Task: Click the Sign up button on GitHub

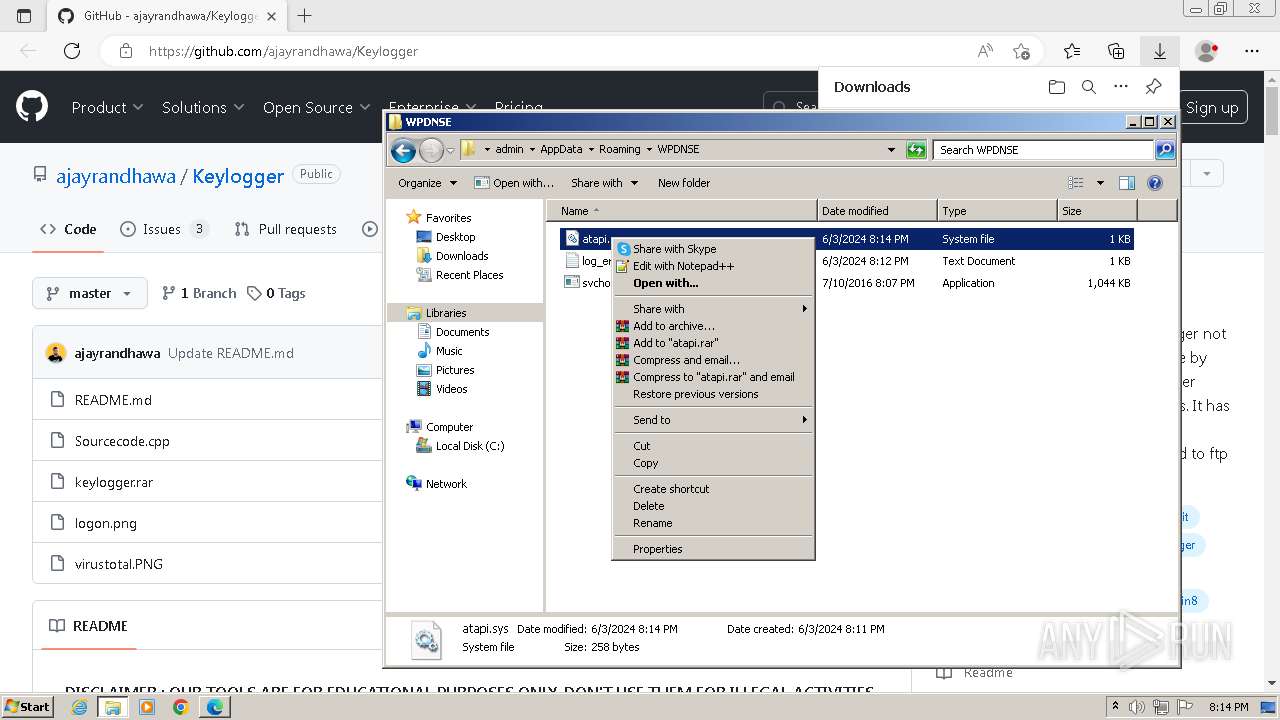Action: 1213,107
